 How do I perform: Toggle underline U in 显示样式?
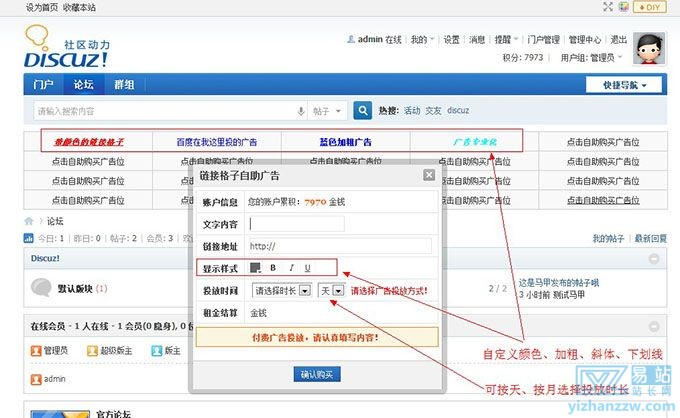(307, 268)
